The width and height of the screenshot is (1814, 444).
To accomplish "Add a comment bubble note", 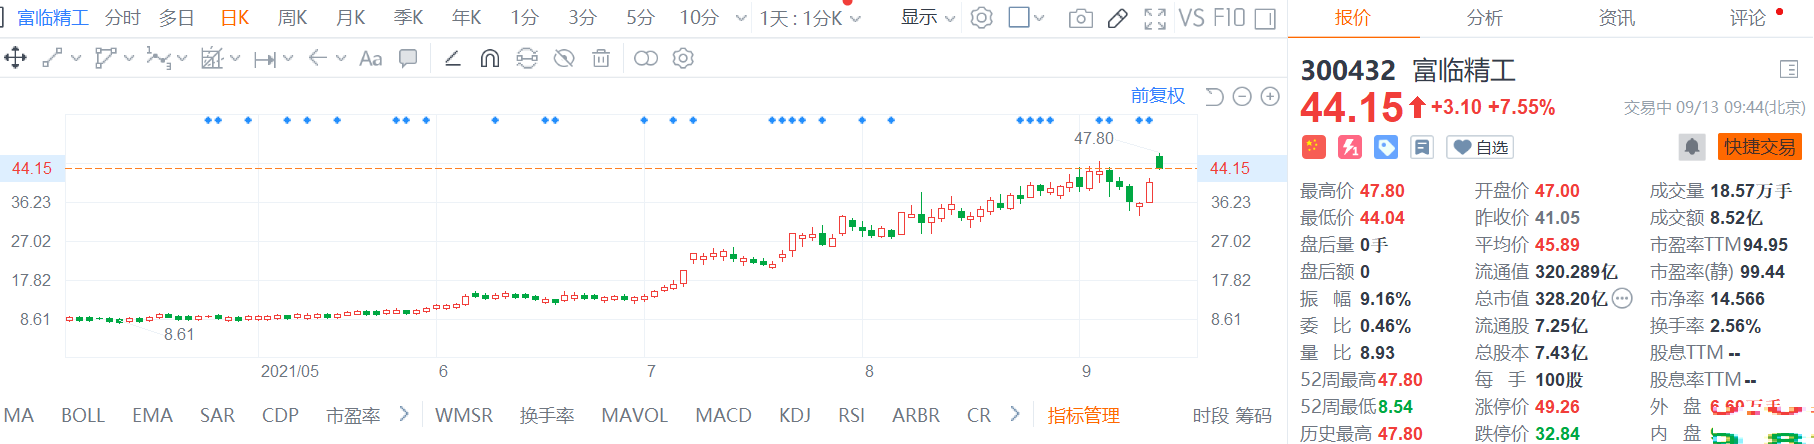I will pos(408,59).
